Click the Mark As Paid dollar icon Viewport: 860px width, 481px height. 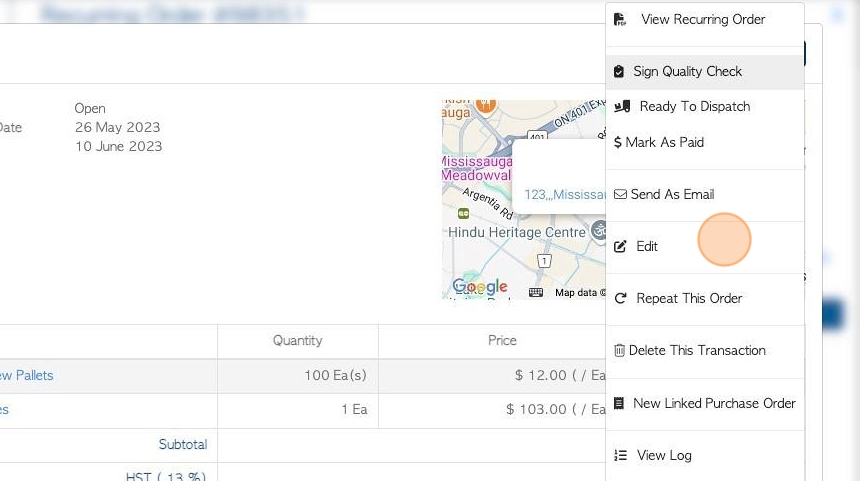point(618,143)
